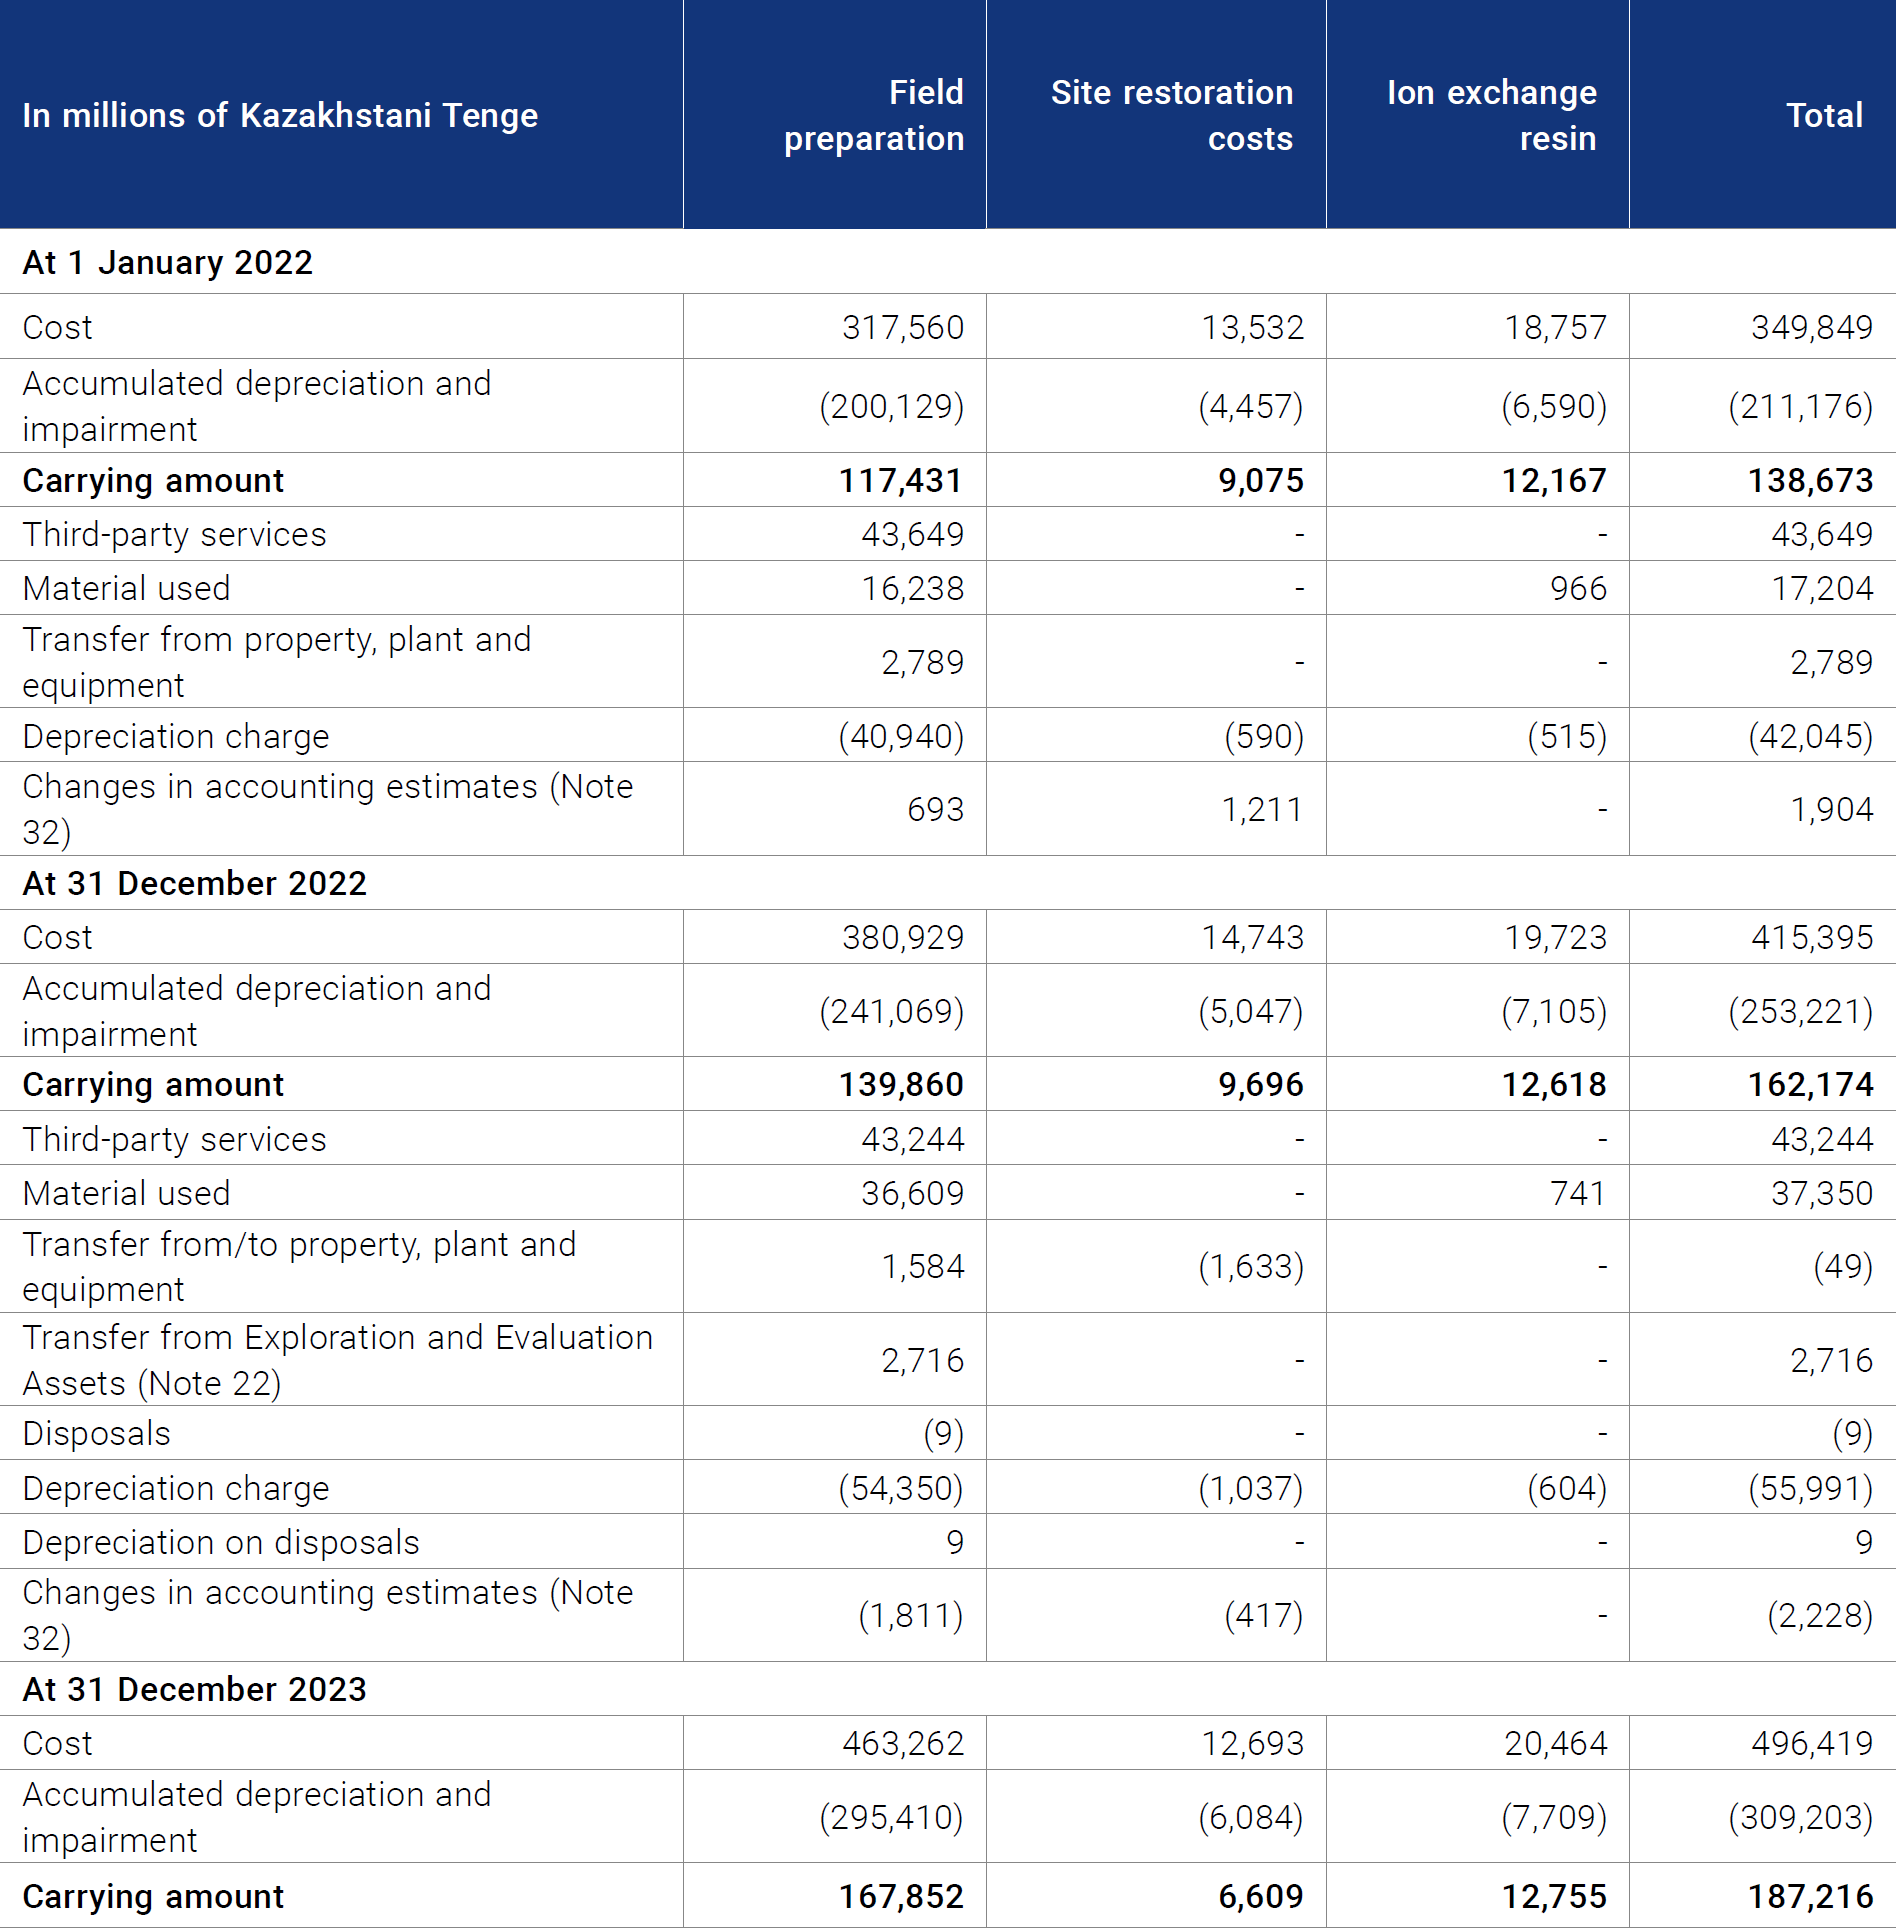The width and height of the screenshot is (1896, 1928).
Task: Click the final carrying amount total 187,216
Action: coord(1810,1896)
